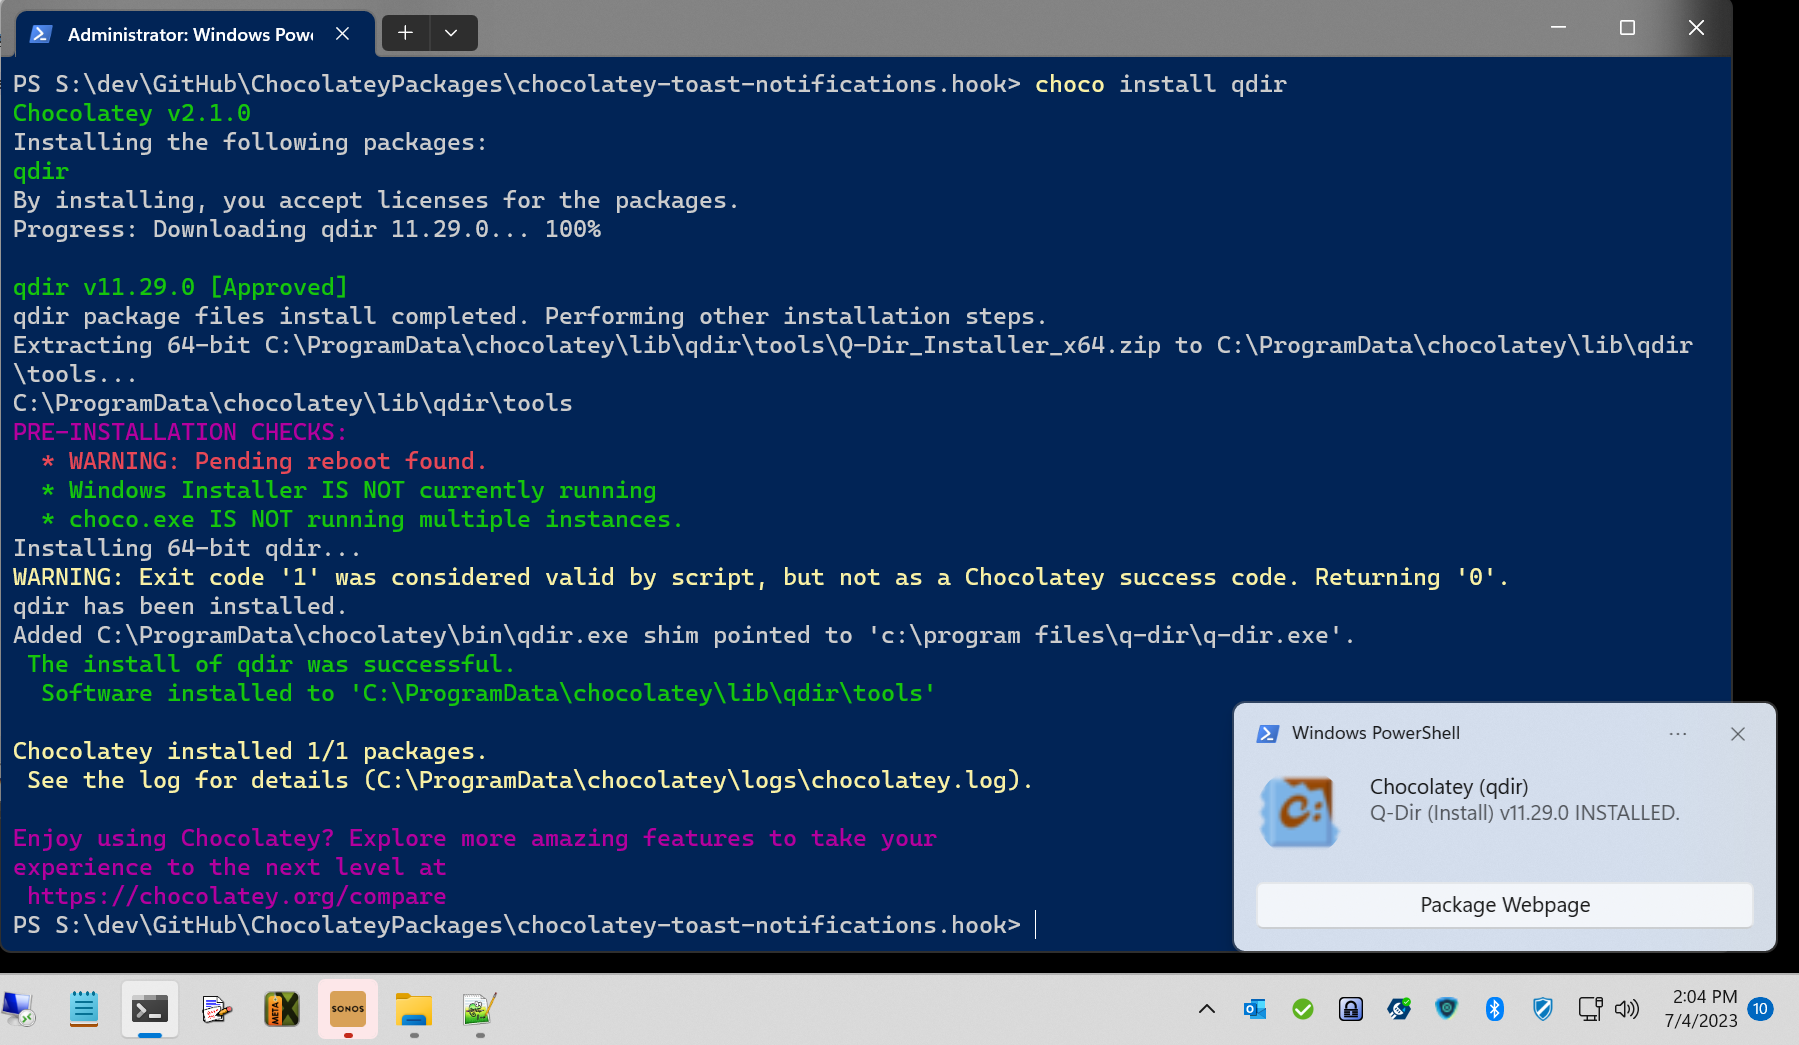Click 'PRE-INSTALLATION CHECKS:' heading text
This screenshot has width=1799, height=1045.
(x=180, y=432)
